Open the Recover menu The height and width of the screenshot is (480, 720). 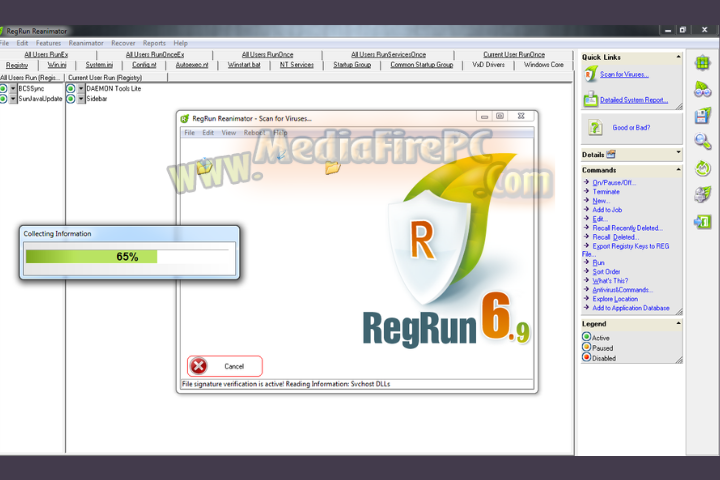(x=123, y=43)
